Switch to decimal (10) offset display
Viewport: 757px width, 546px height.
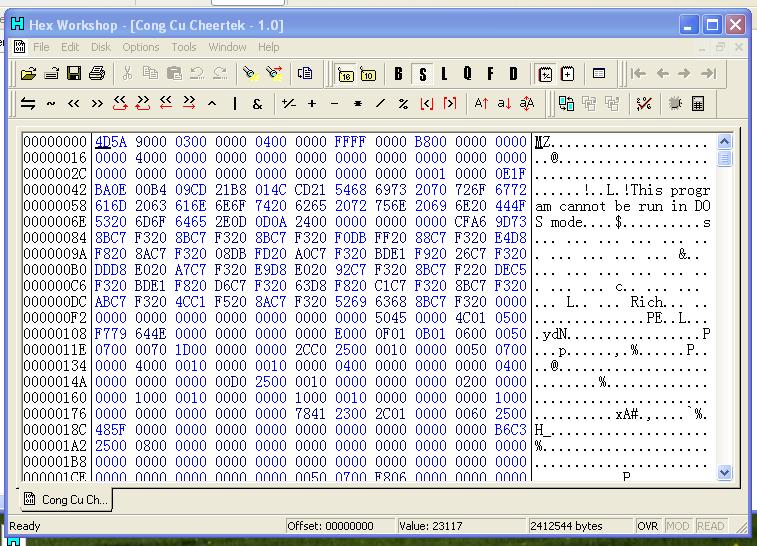coord(368,75)
